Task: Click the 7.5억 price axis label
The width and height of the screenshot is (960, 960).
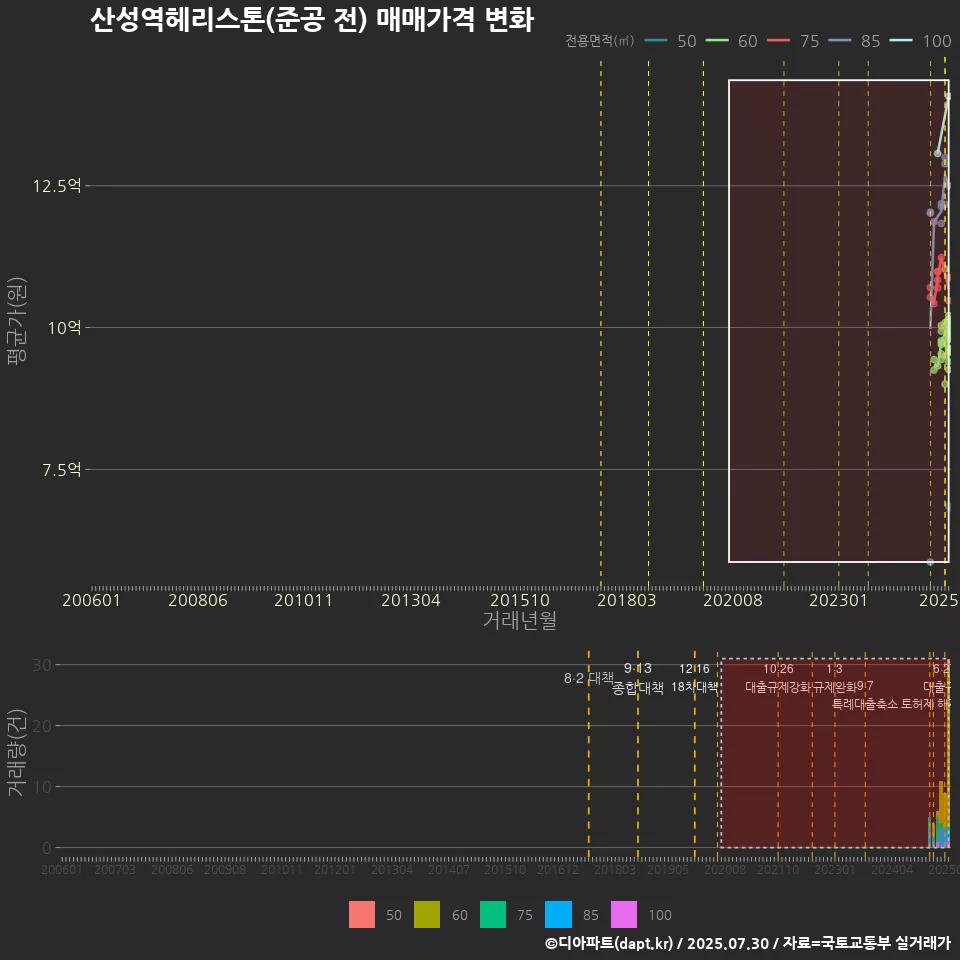Action: [62, 470]
